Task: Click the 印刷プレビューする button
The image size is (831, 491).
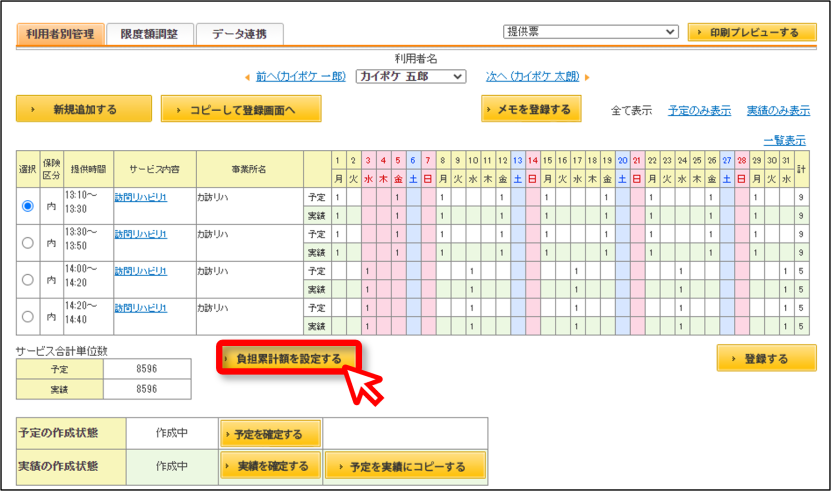Action: coord(752,32)
